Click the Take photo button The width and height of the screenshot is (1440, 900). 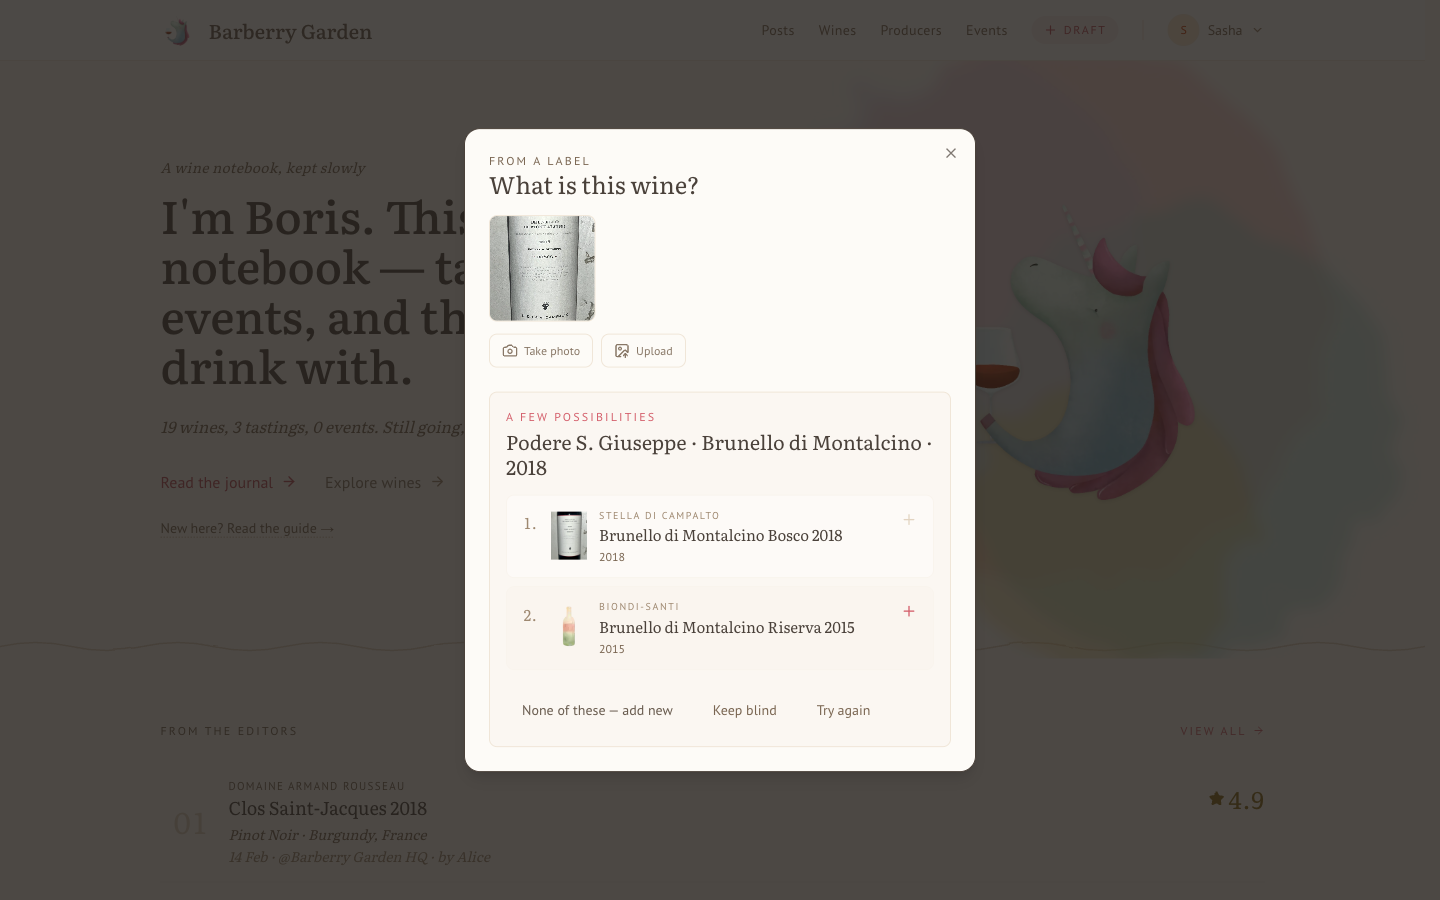(x=541, y=351)
